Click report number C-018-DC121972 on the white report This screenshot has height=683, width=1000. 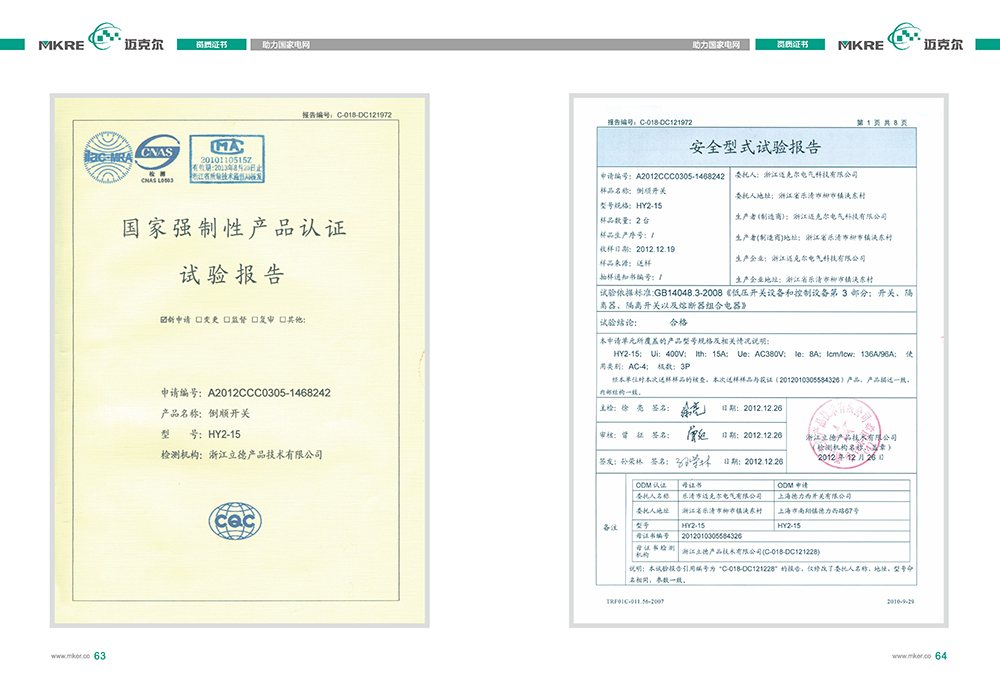pos(649,122)
